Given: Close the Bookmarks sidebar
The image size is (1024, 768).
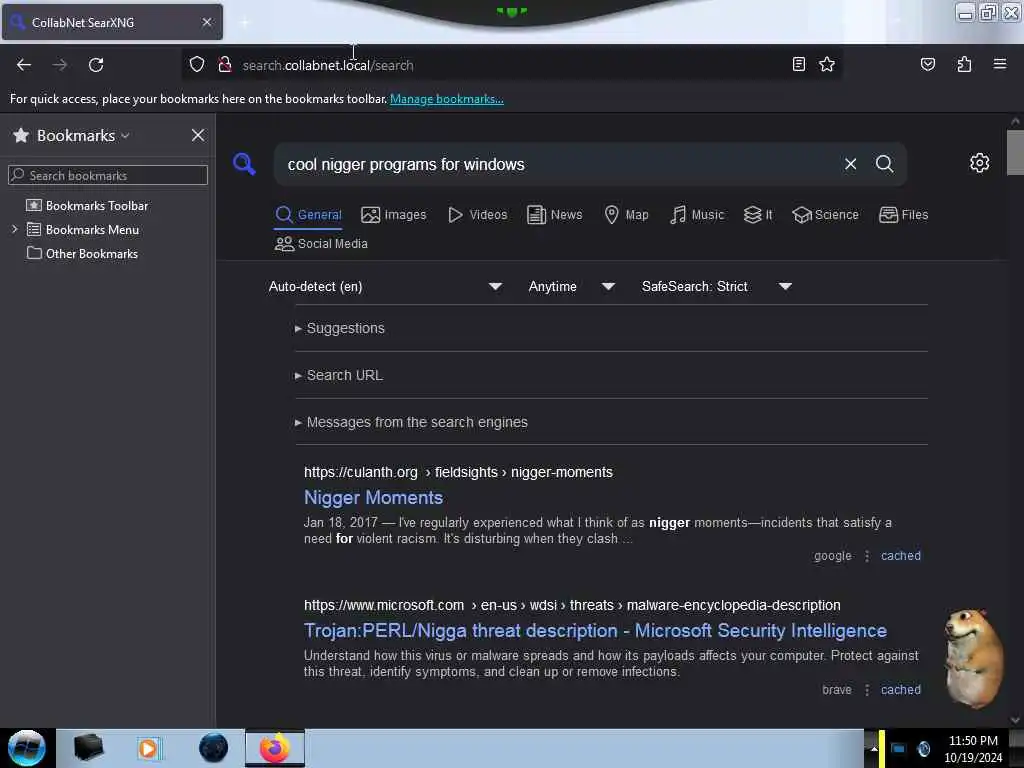Looking at the screenshot, I should 198,135.
